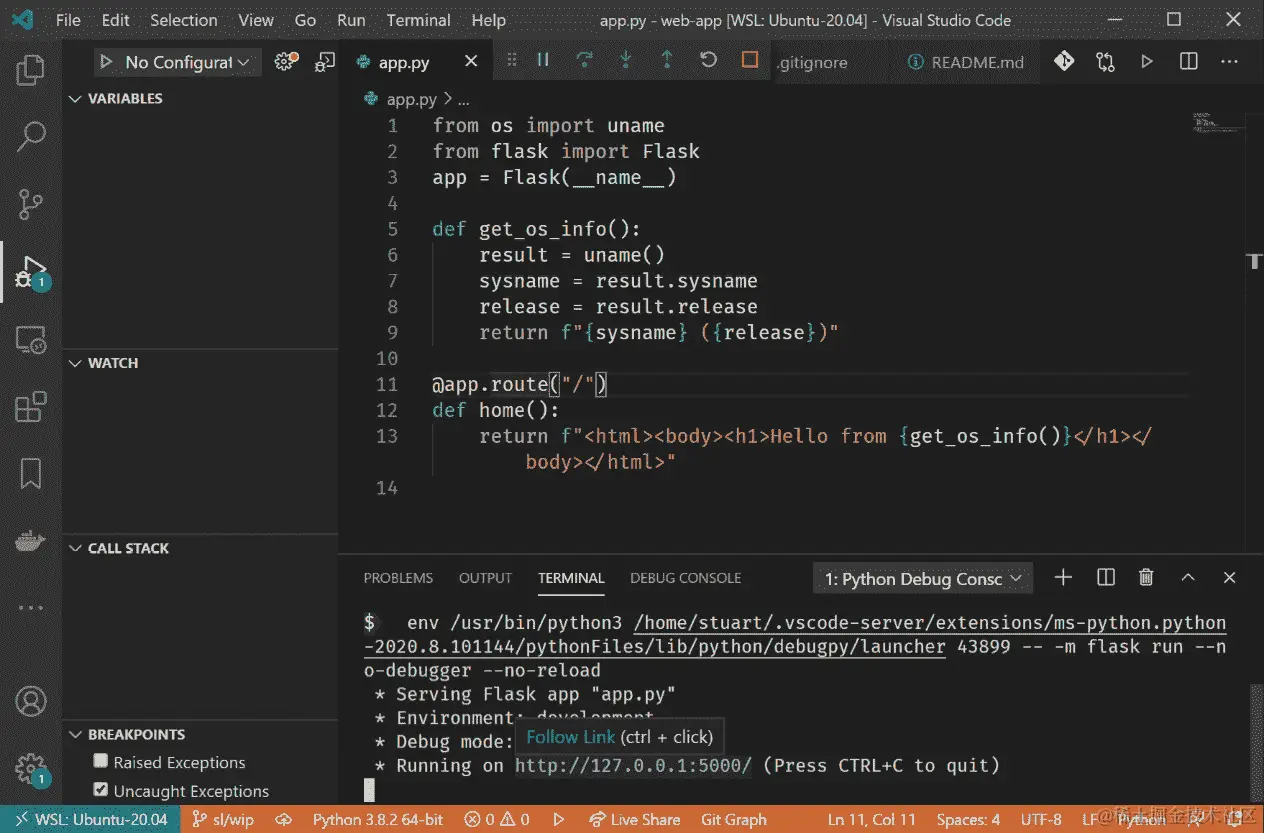The image size is (1264, 833).
Task: Open the File menu
Action: (x=68, y=20)
